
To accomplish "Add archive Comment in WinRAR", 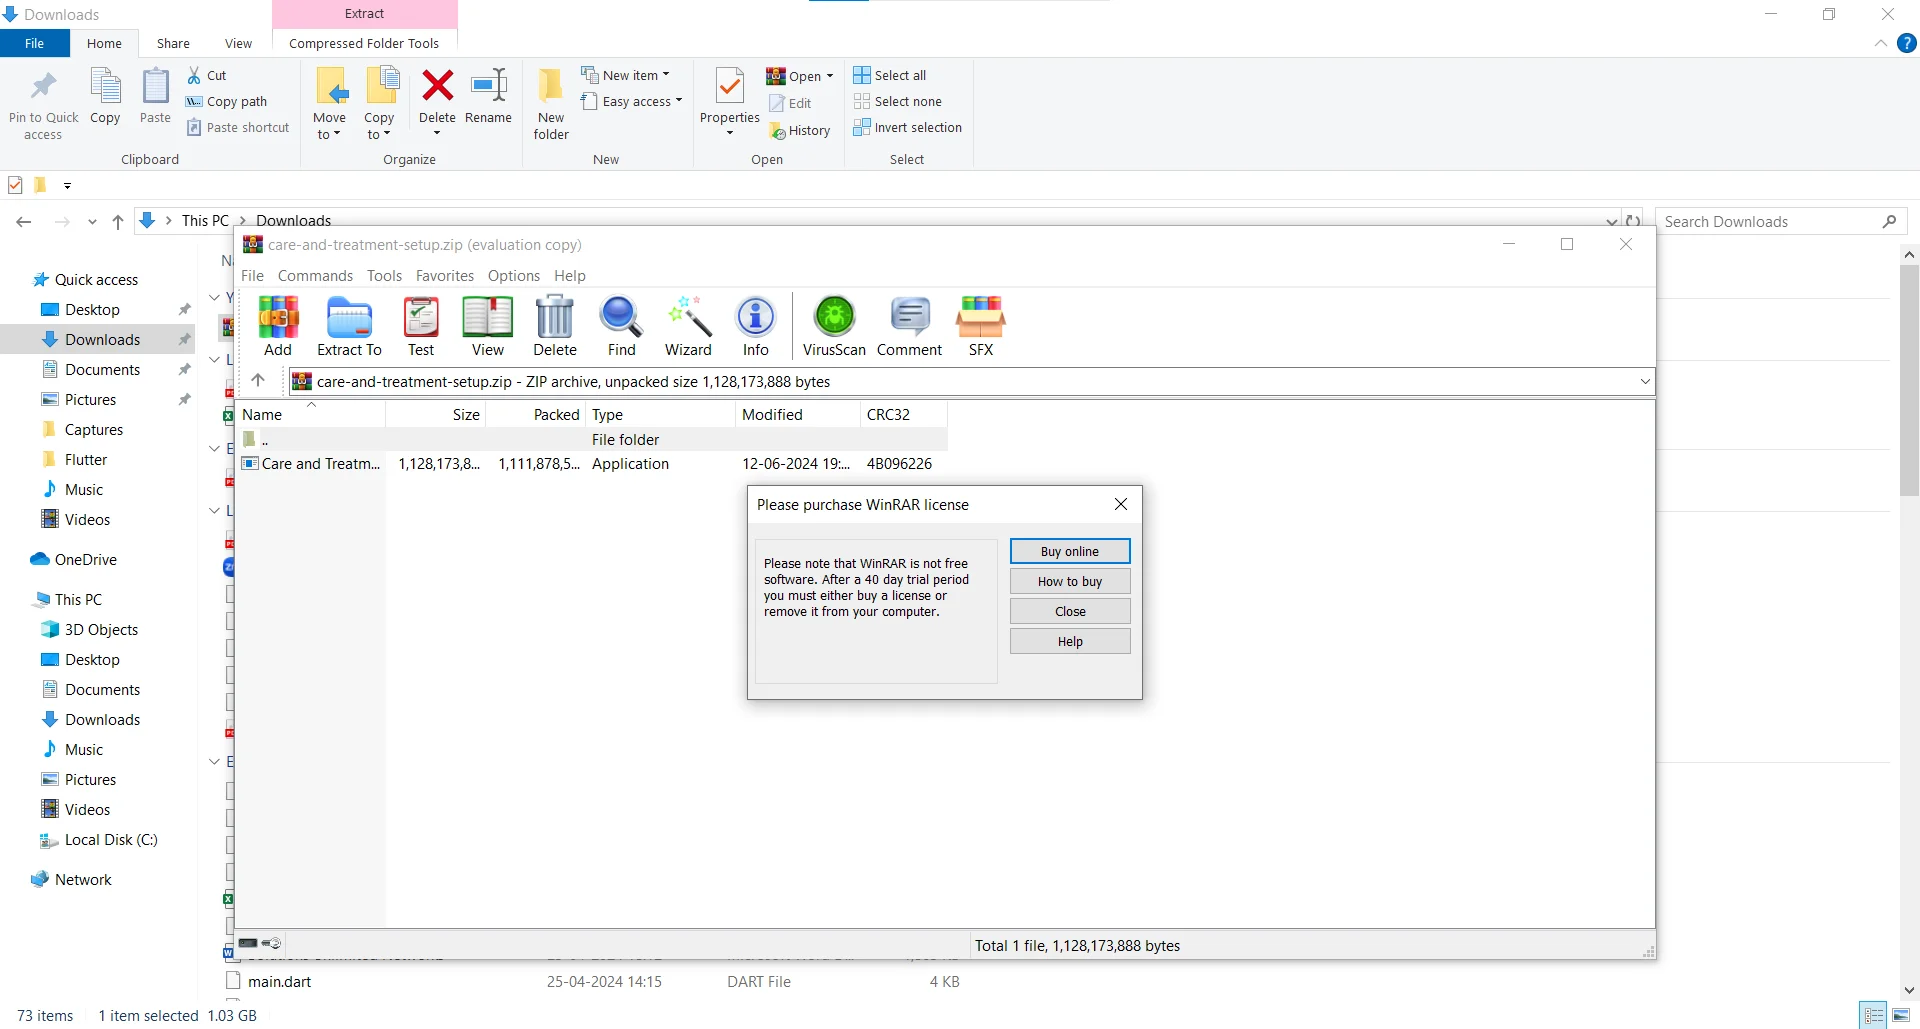I will click(910, 326).
